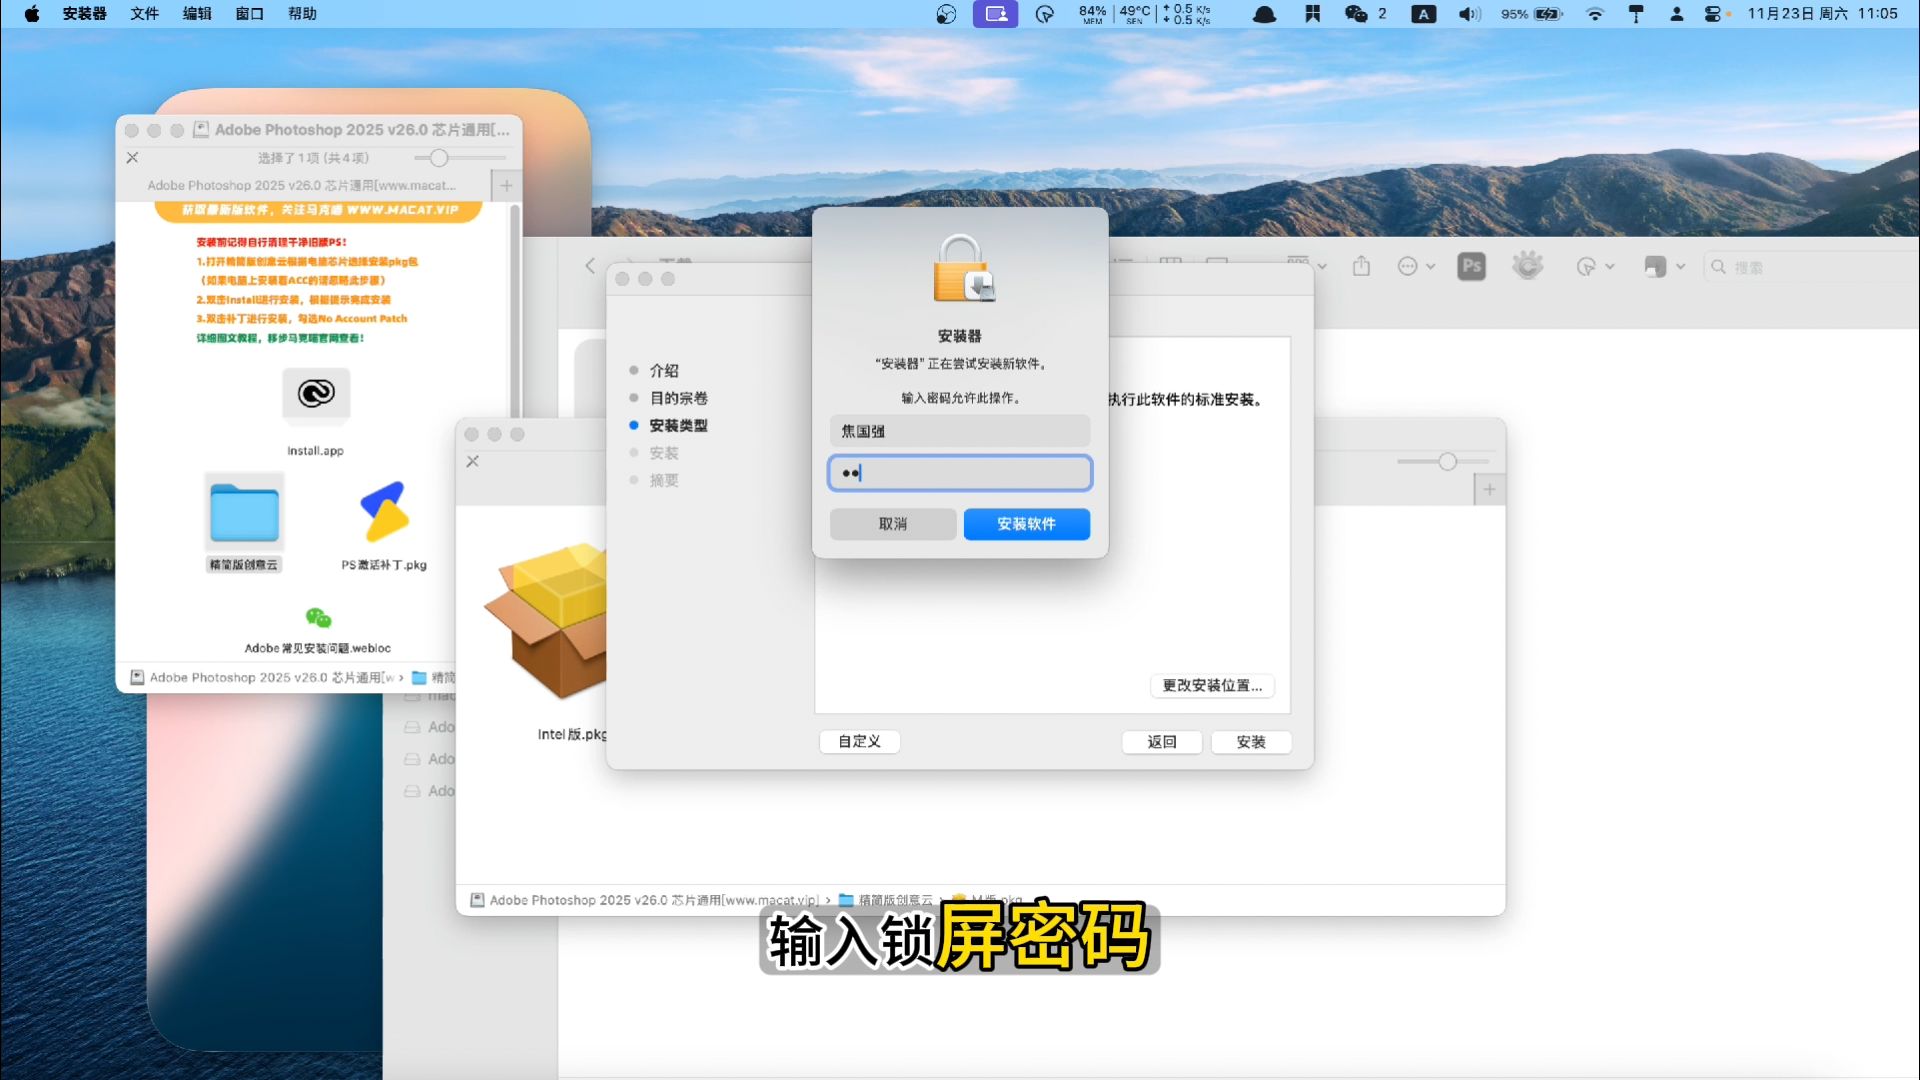Click the lock icon in the password dialog
This screenshot has width=1920, height=1080.
[x=963, y=268]
